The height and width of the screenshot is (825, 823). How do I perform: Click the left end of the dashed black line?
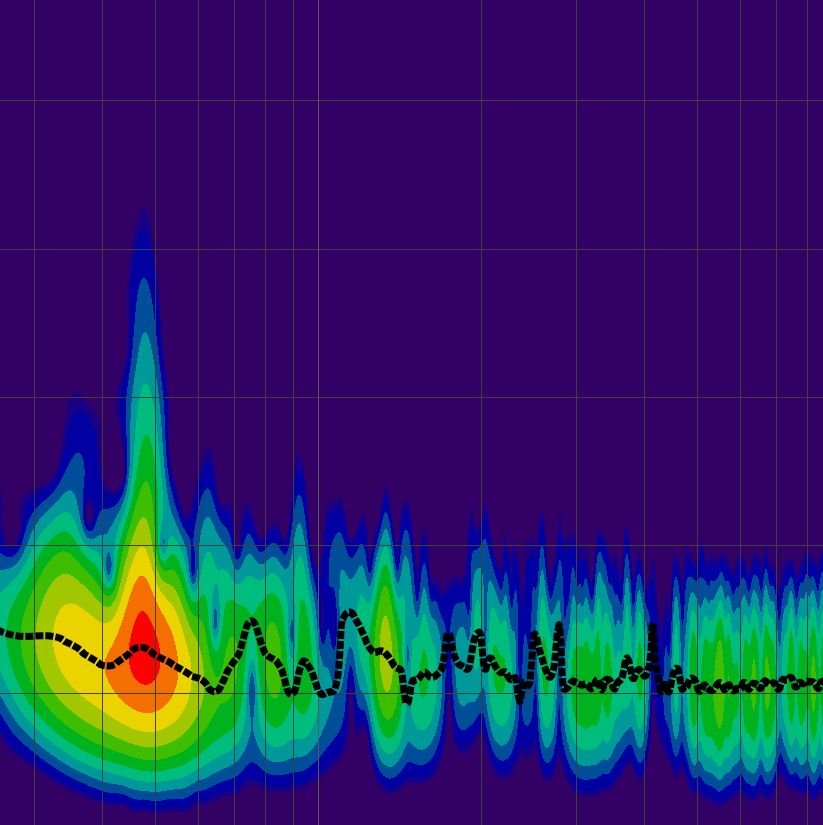[4, 633]
